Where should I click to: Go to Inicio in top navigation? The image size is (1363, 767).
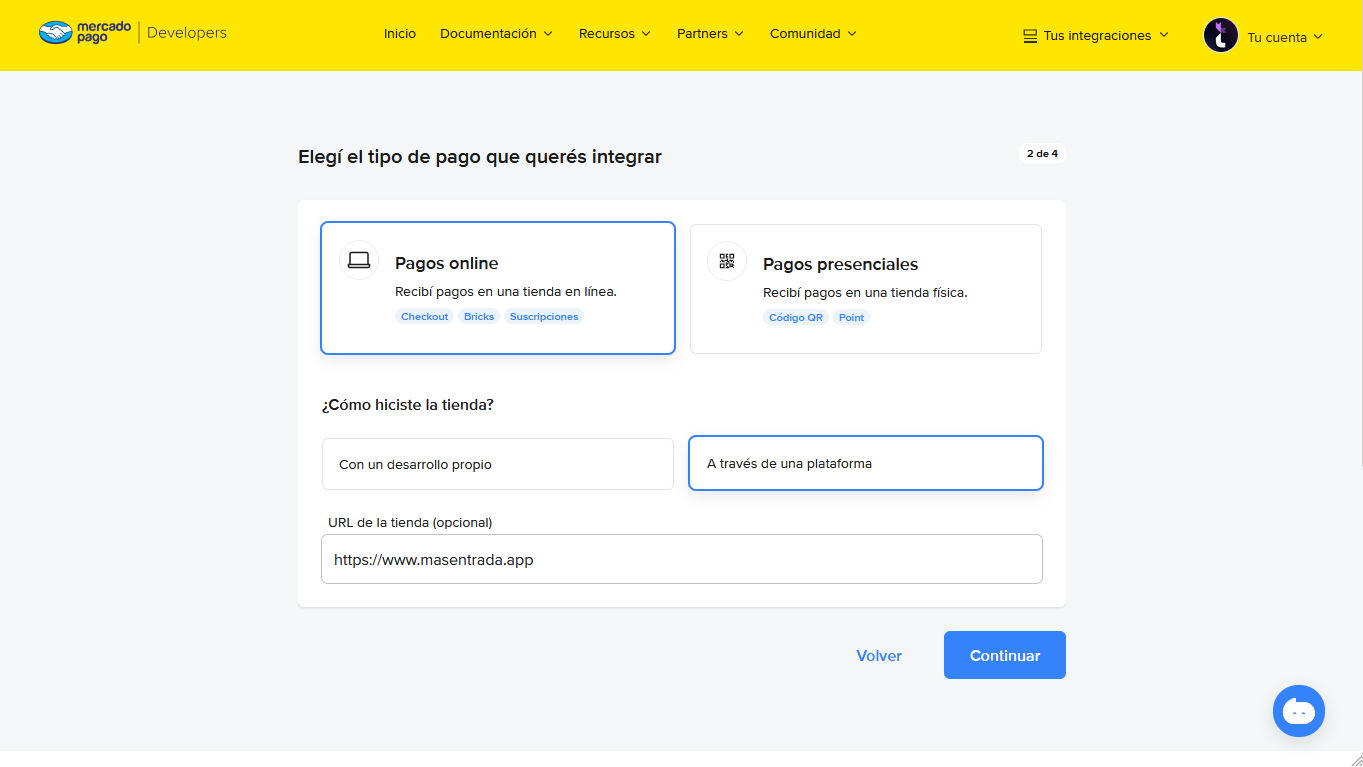[400, 34]
